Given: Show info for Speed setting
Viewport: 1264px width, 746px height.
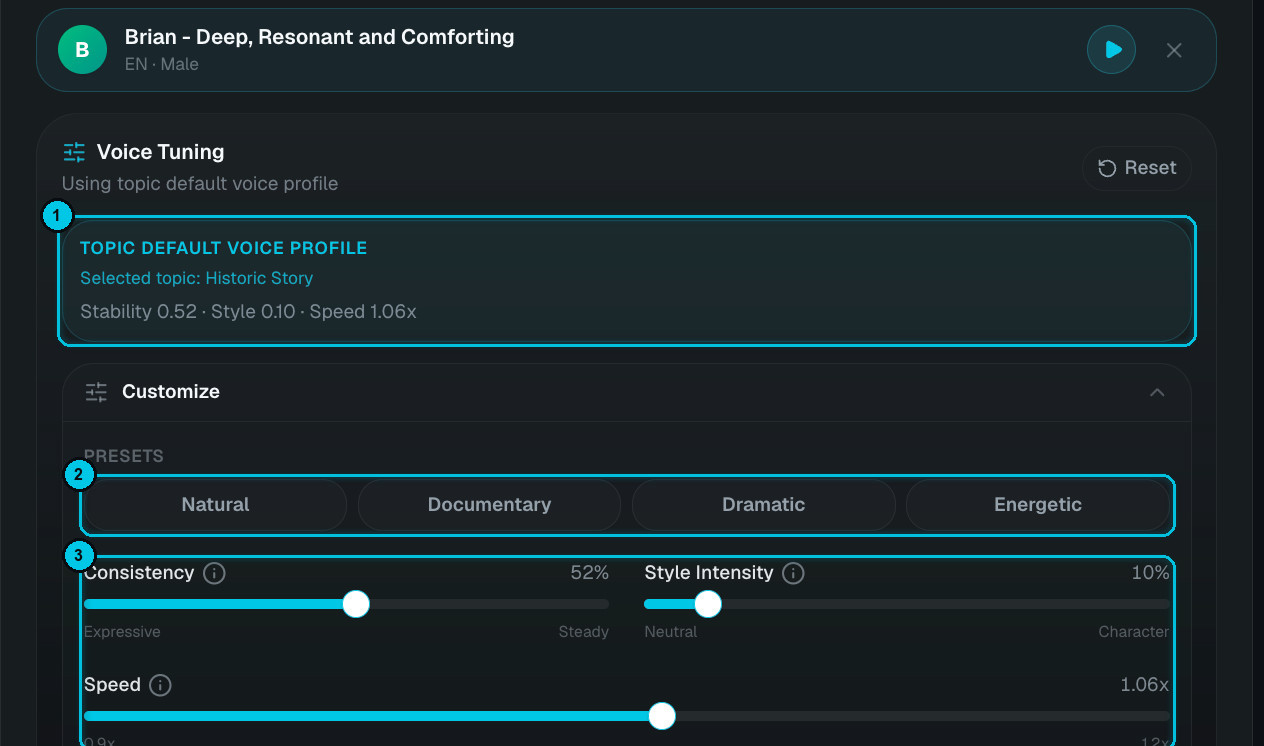Looking at the screenshot, I should [160, 686].
